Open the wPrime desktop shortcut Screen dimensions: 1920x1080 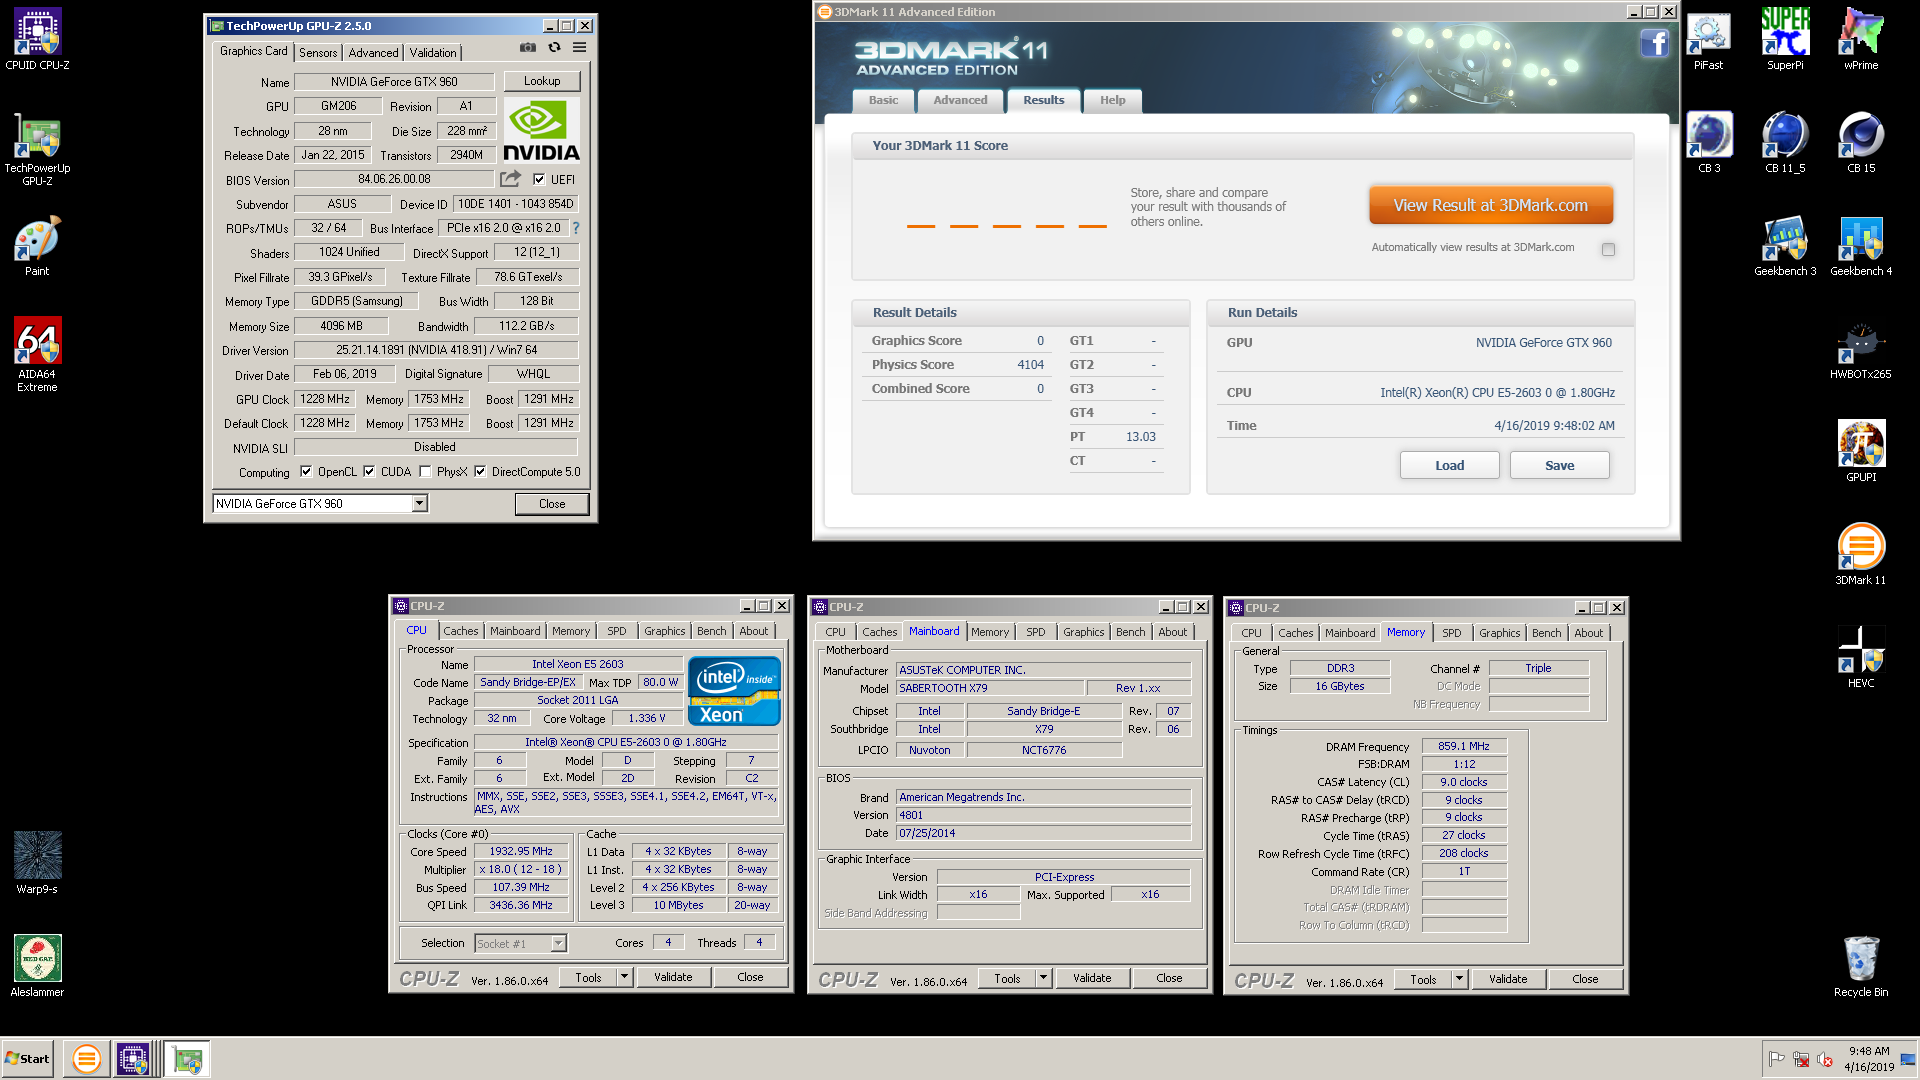pyautogui.click(x=1860, y=38)
